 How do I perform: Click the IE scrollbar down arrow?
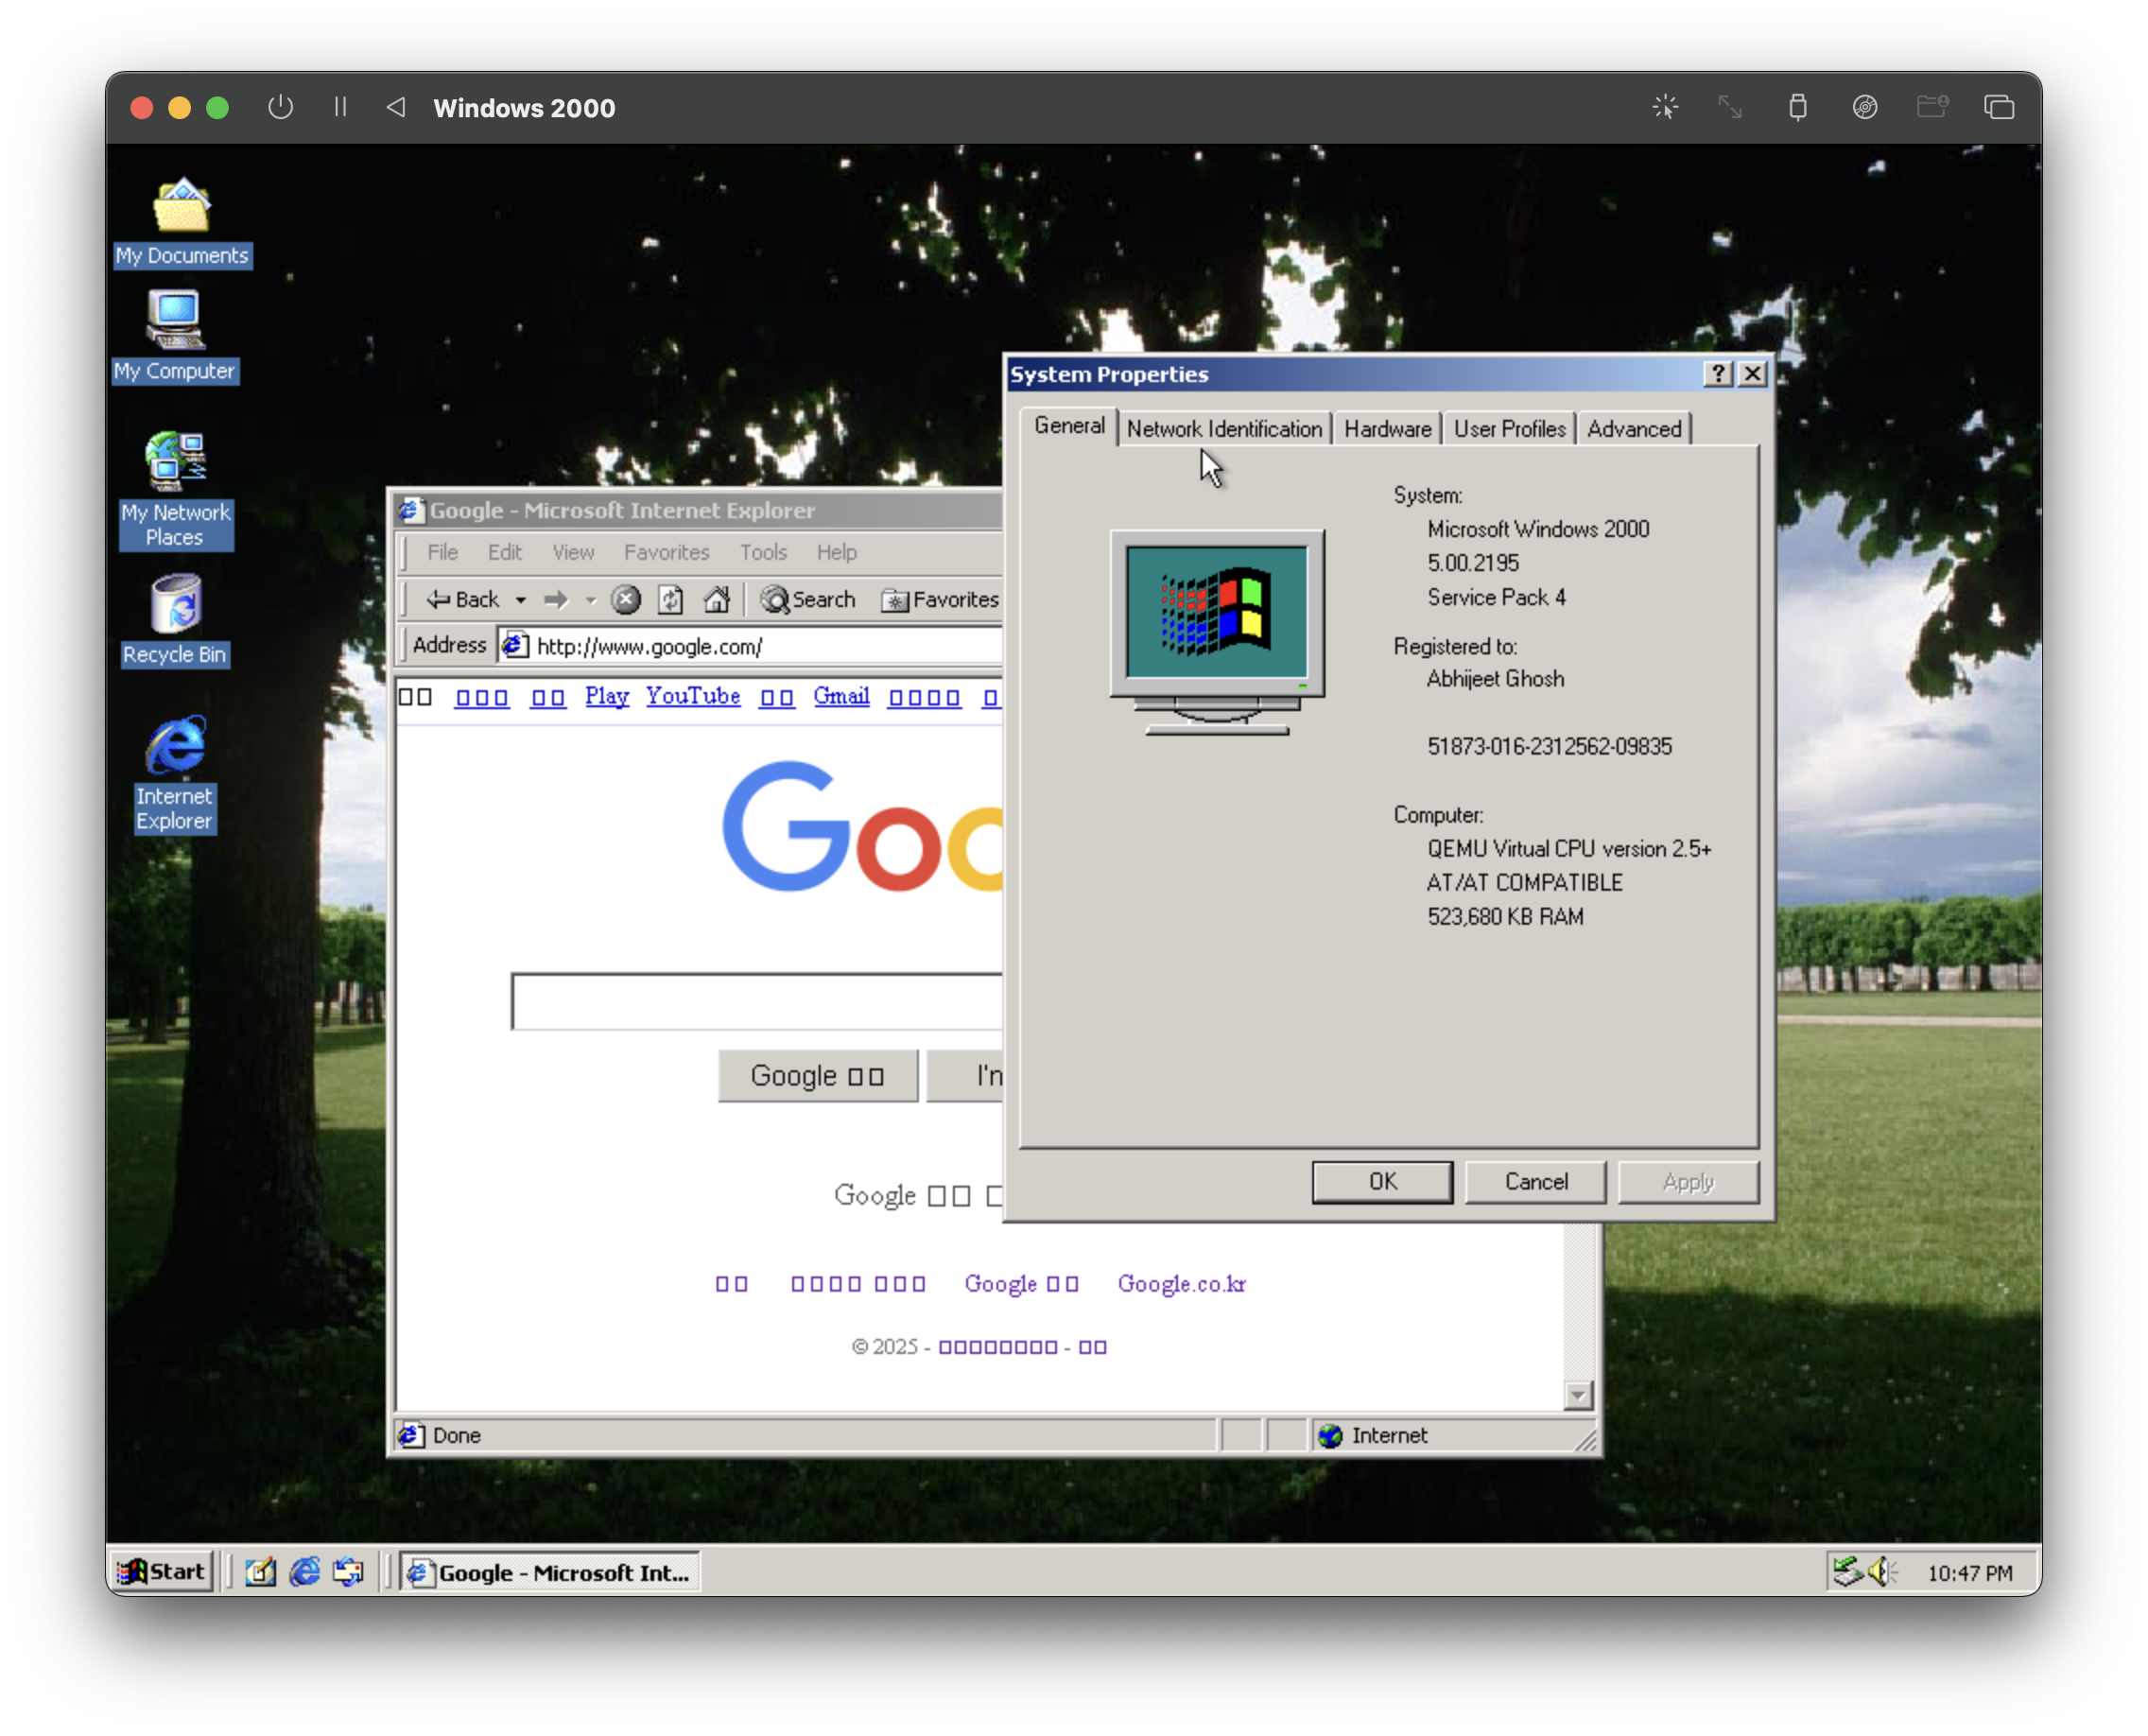tap(1578, 1395)
